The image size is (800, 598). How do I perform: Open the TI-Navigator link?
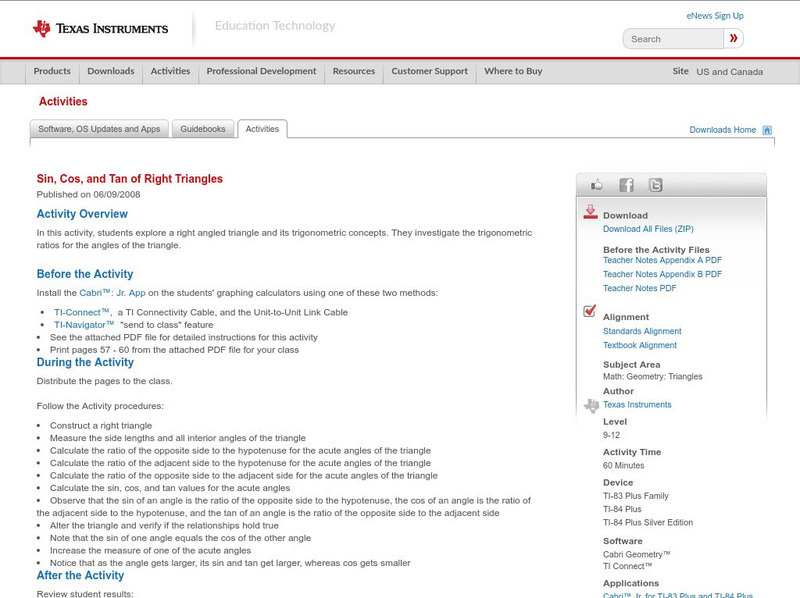(84, 325)
